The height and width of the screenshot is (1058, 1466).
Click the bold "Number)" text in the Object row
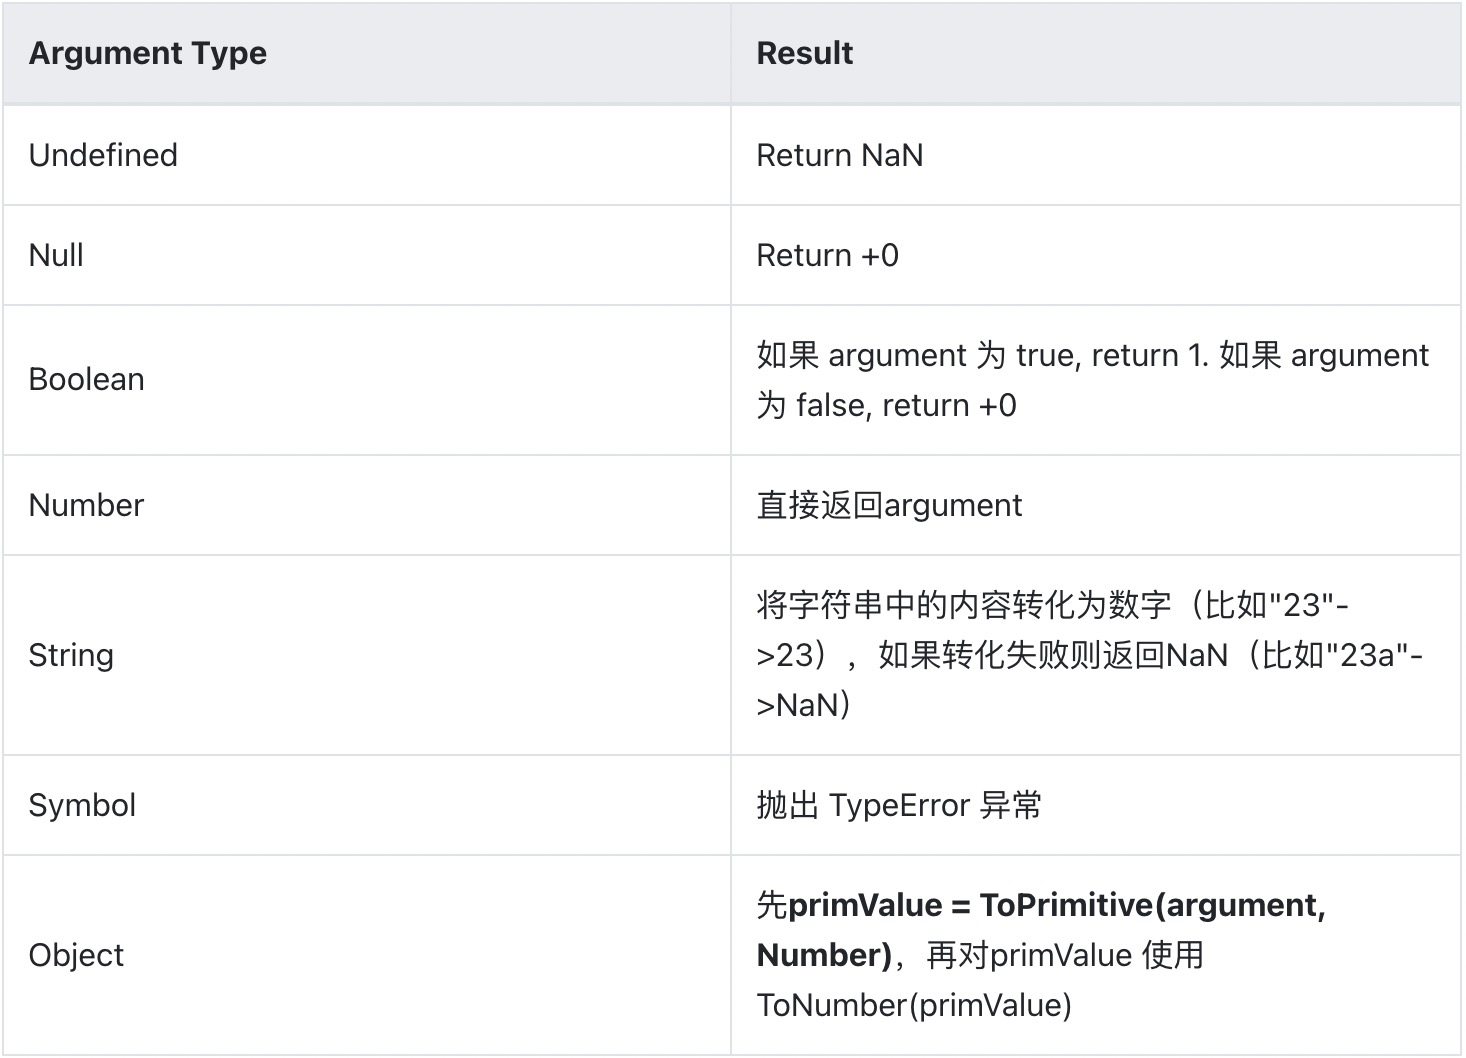click(824, 956)
